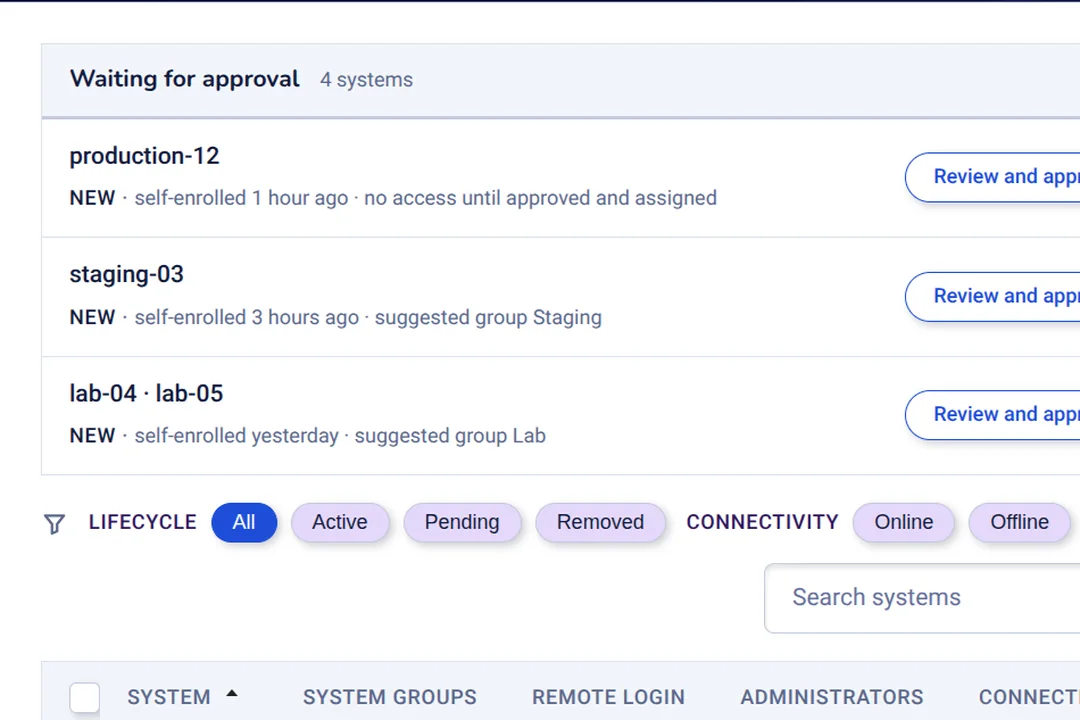The image size is (1080, 720).
Task: Open the staging-03 pending entry
Action: point(127,274)
